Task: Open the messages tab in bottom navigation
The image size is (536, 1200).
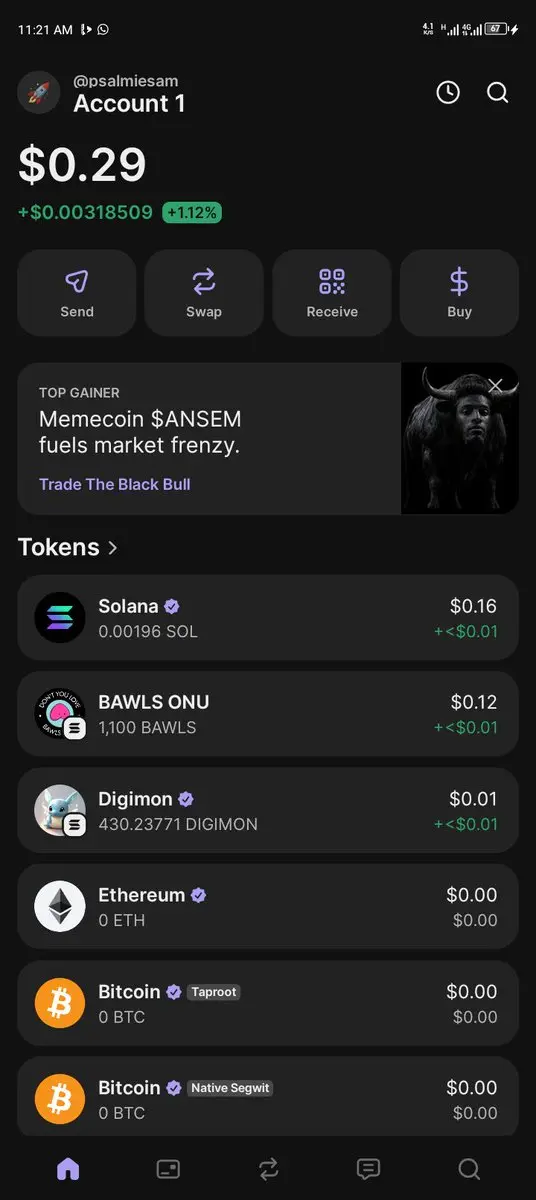Action: tap(368, 1168)
